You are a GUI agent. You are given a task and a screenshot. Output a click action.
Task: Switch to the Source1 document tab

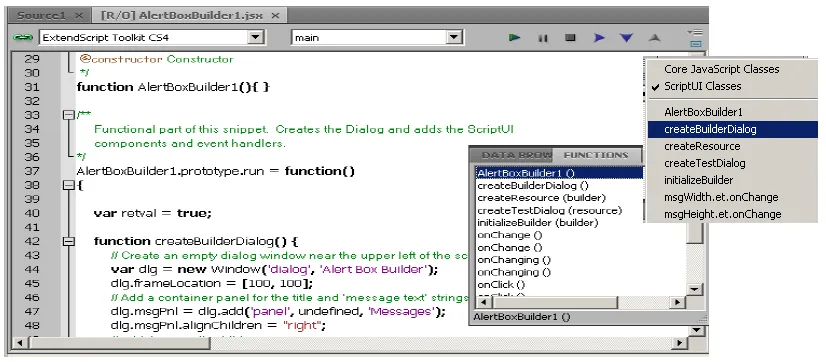point(41,15)
